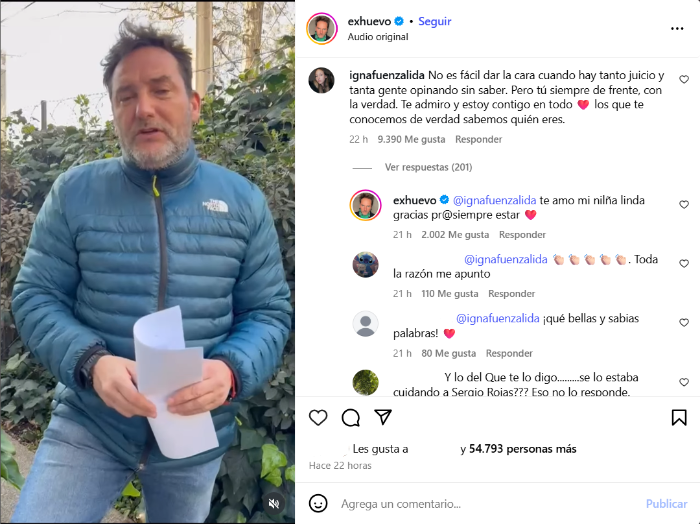Save the post with the bookmark icon
Viewport: 700px width, 524px height.
coord(679,418)
